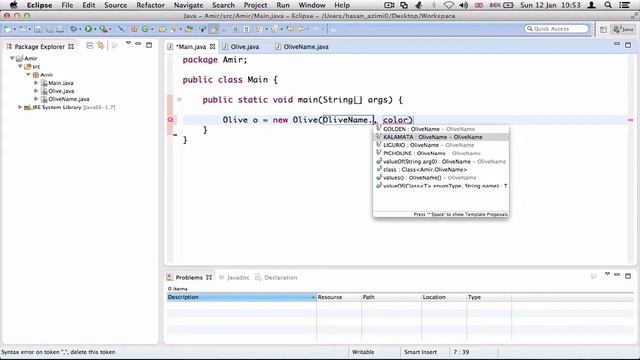Click the Wi-Fi icon in the menu bar
Image resolution: width=640 pixels, height=360 pixels.
[449, 5]
